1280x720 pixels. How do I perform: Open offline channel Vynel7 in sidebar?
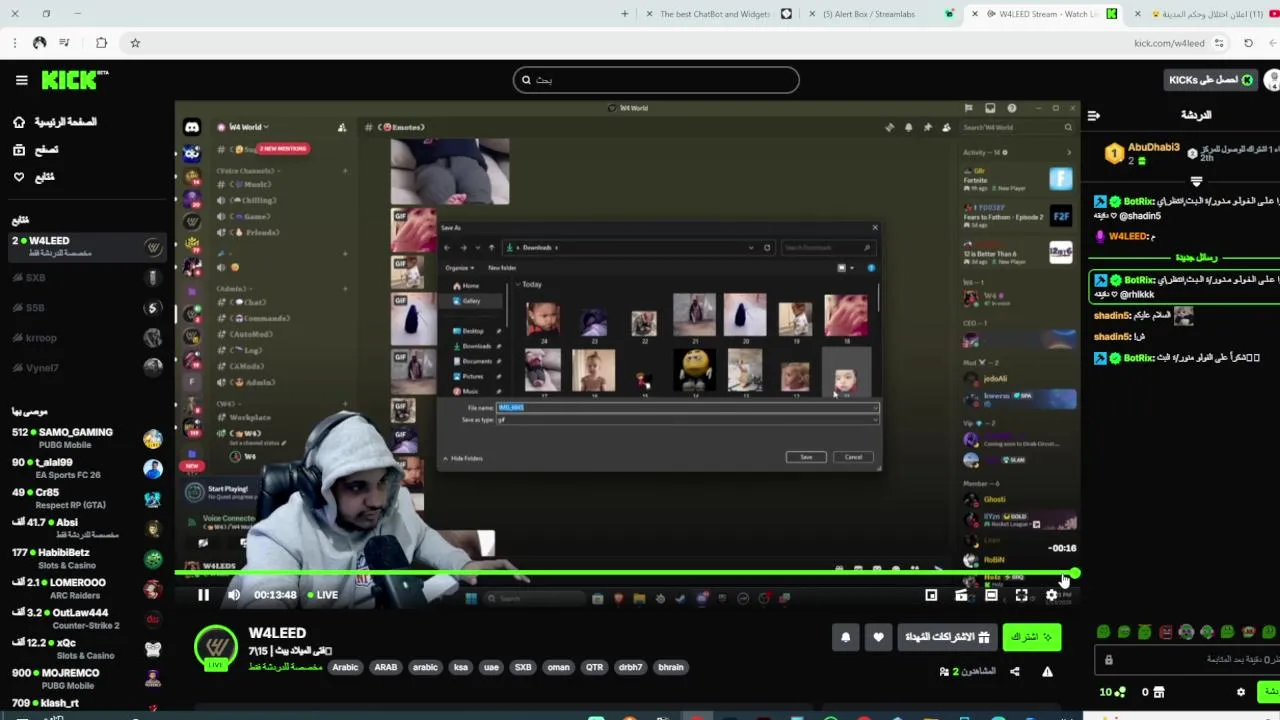(x=87, y=368)
